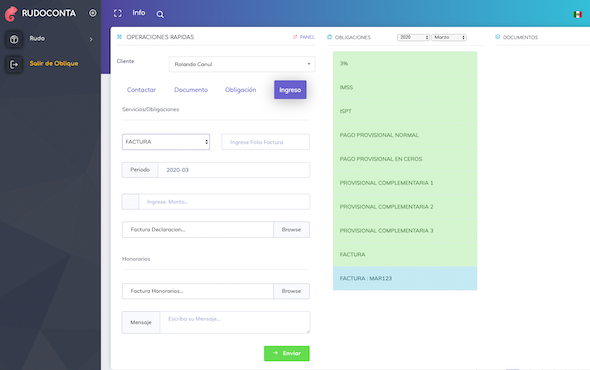Change language via the Mexico flag icon
The height and width of the screenshot is (370, 590).
pyautogui.click(x=578, y=14)
